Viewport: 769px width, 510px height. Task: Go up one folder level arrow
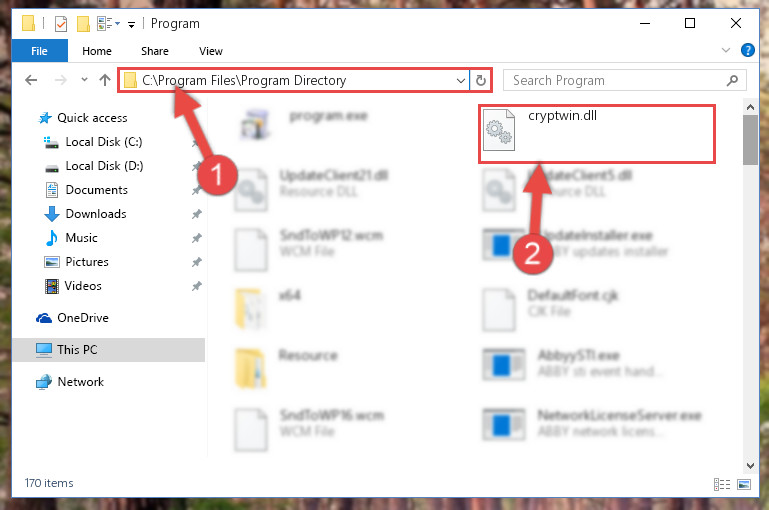[104, 80]
